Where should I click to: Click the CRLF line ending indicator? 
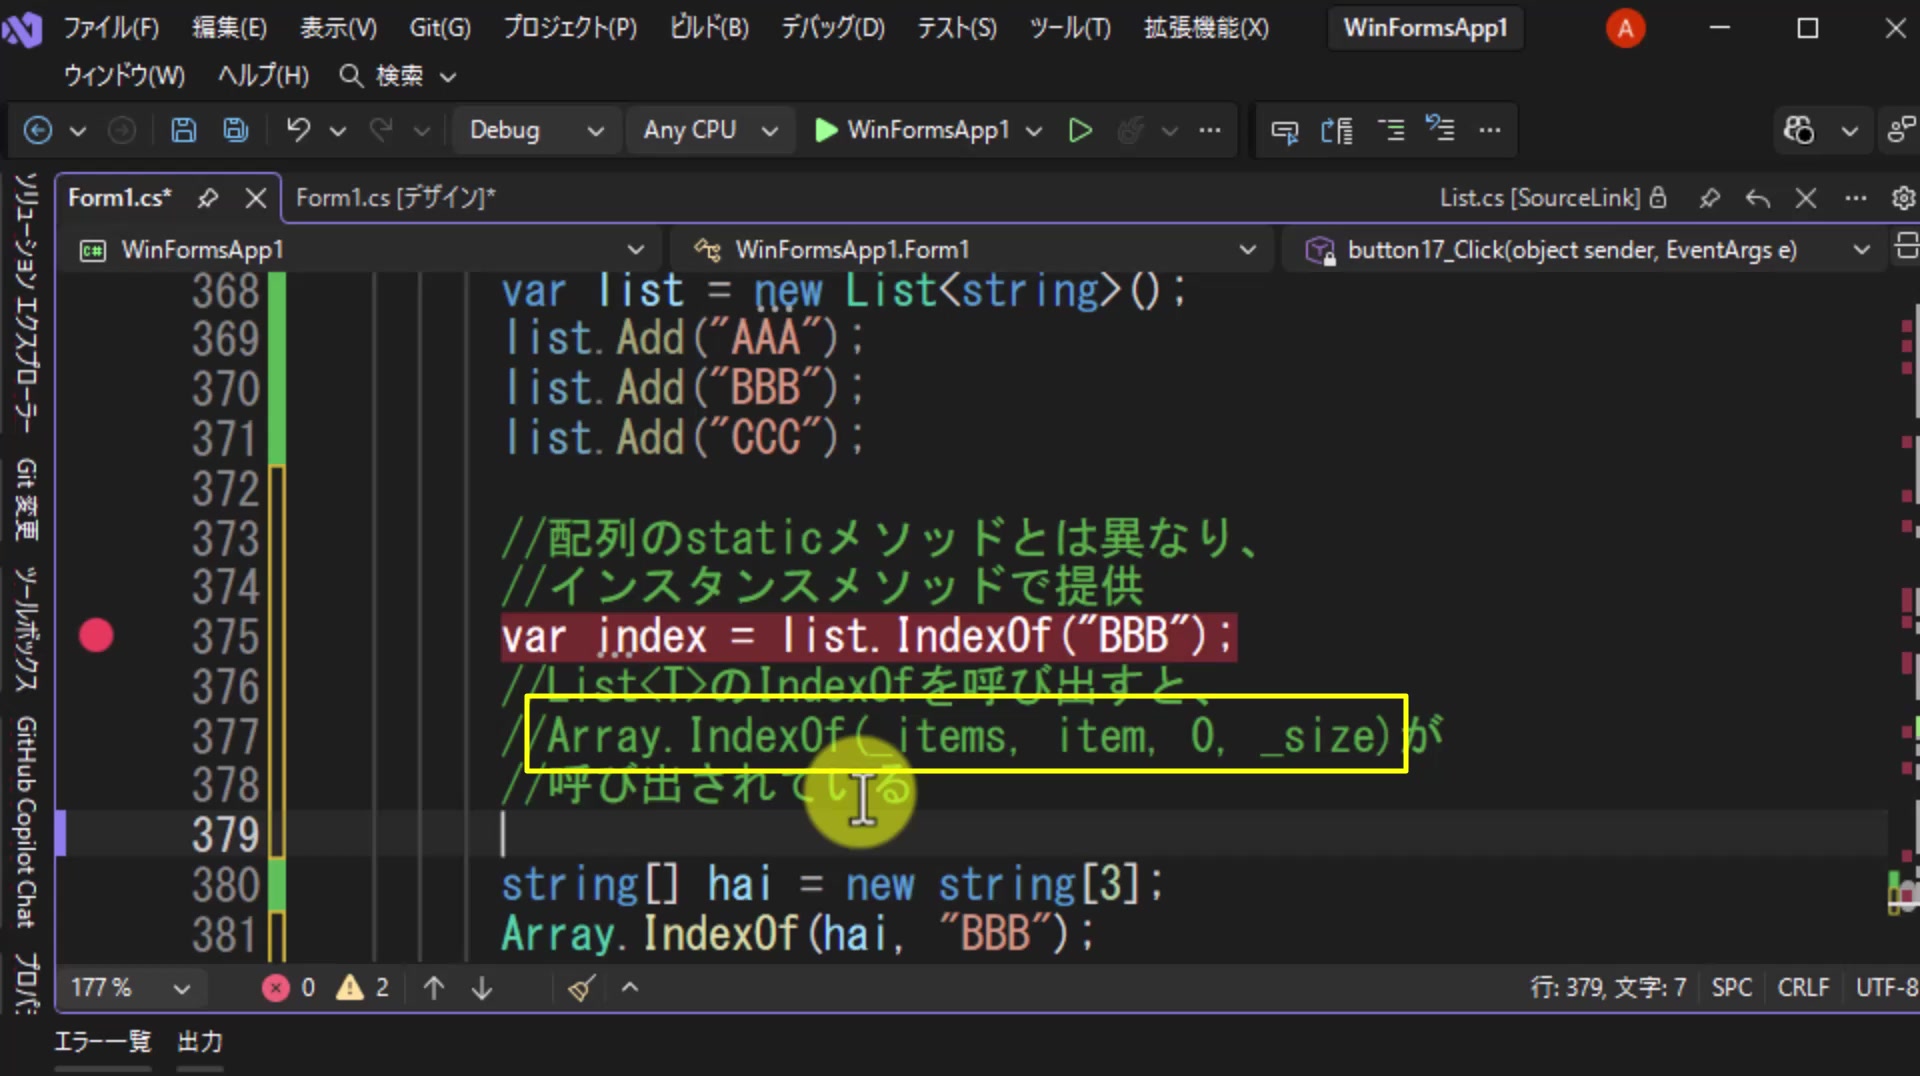click(x=1803, y=988)
